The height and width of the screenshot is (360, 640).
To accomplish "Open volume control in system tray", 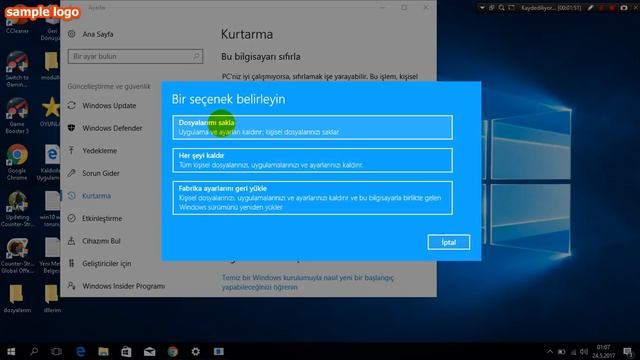I will [x=584, y=352].
